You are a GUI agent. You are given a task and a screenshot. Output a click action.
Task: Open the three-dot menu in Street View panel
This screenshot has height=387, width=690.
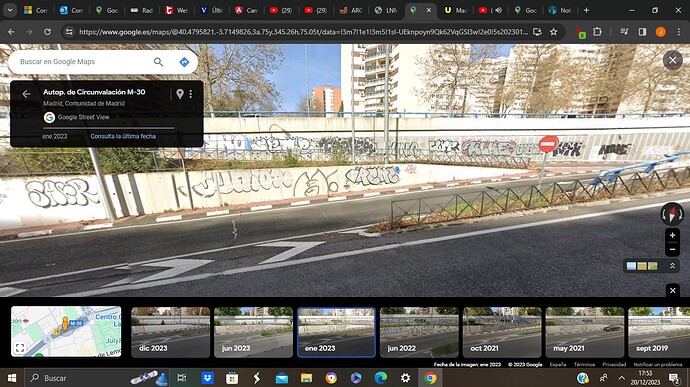(191, 94)
